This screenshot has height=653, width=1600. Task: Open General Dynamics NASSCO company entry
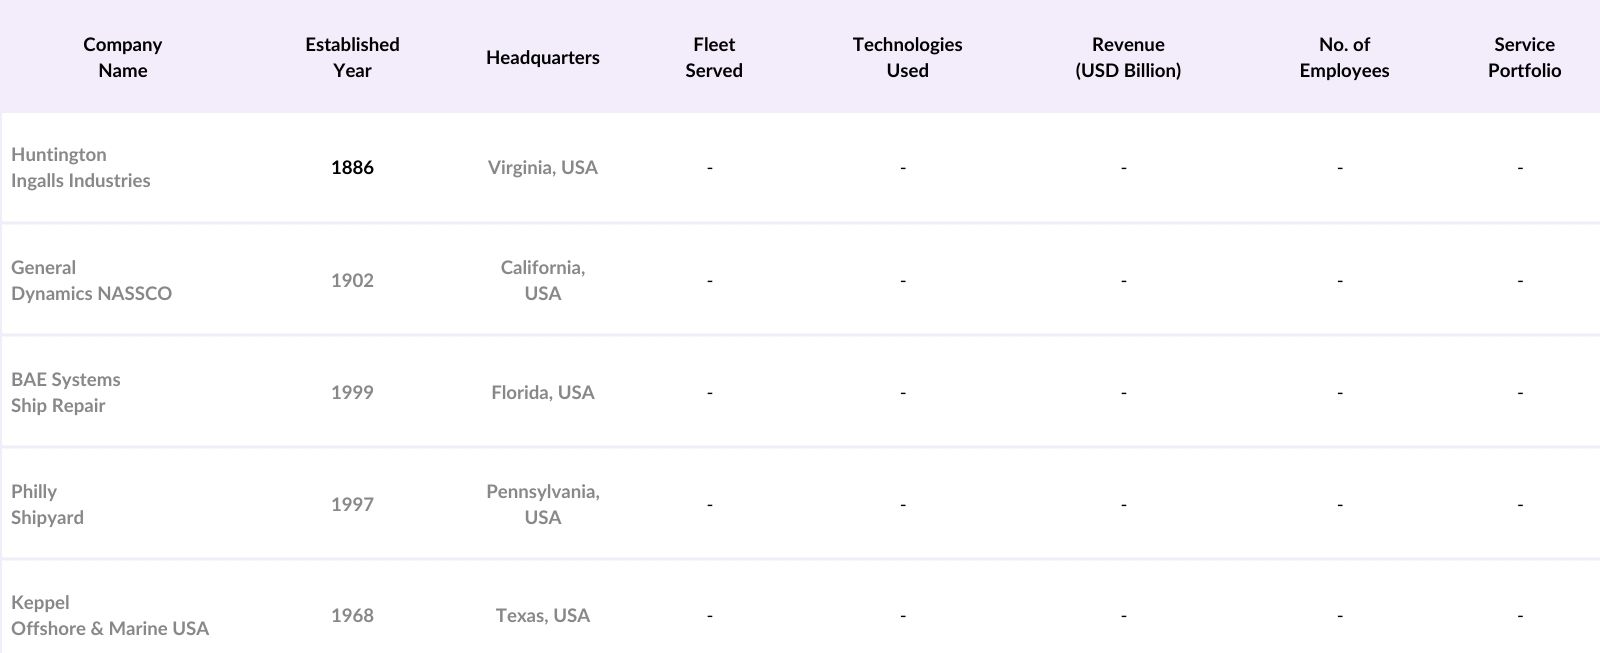91,280
